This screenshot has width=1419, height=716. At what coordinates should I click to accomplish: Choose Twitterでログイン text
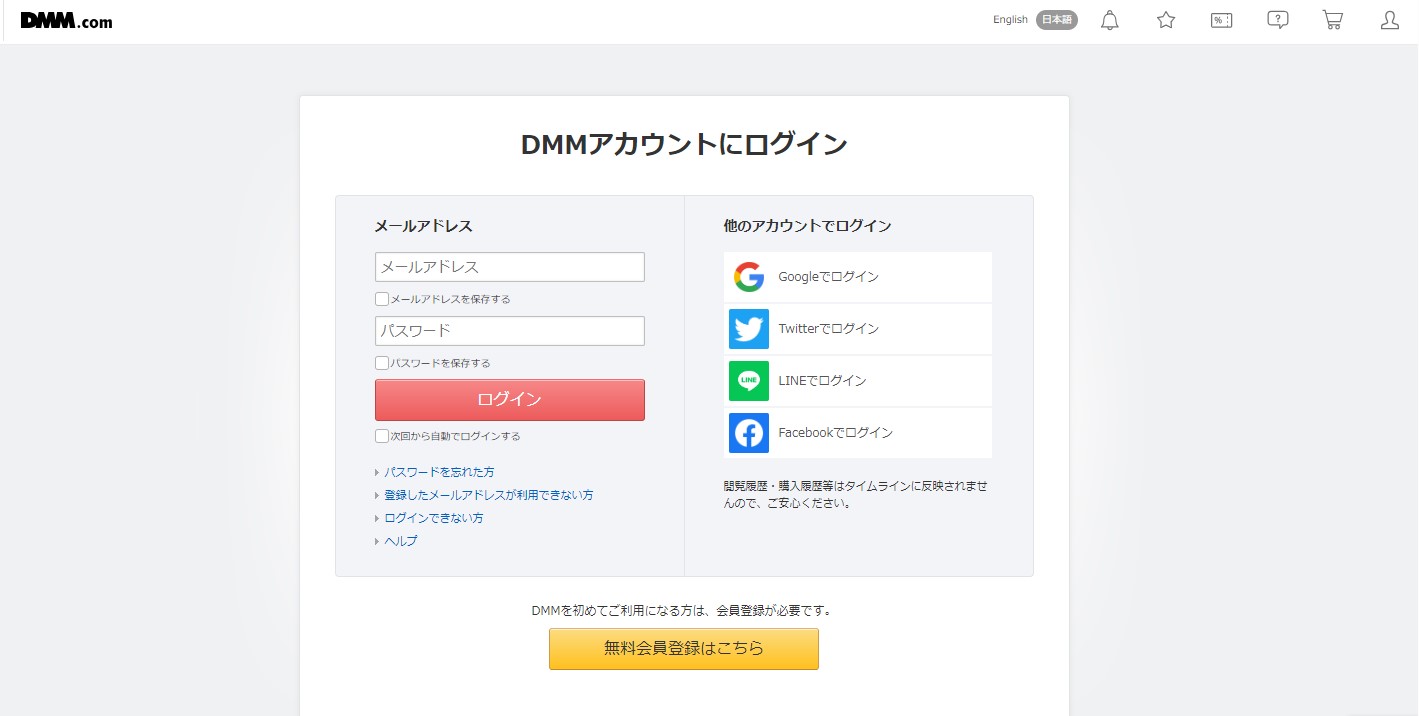829,329
